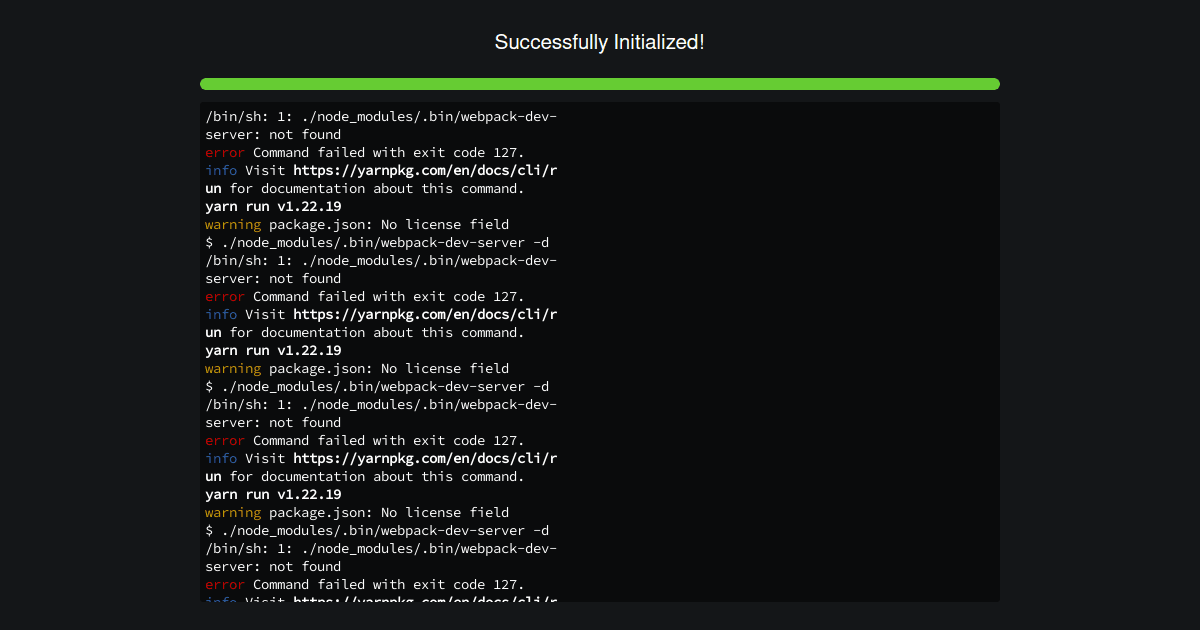Image resolution: width=1200 pixels, height=630 pixels.
Task: Click the third red "error" label
Action: (x=225, y=440)
